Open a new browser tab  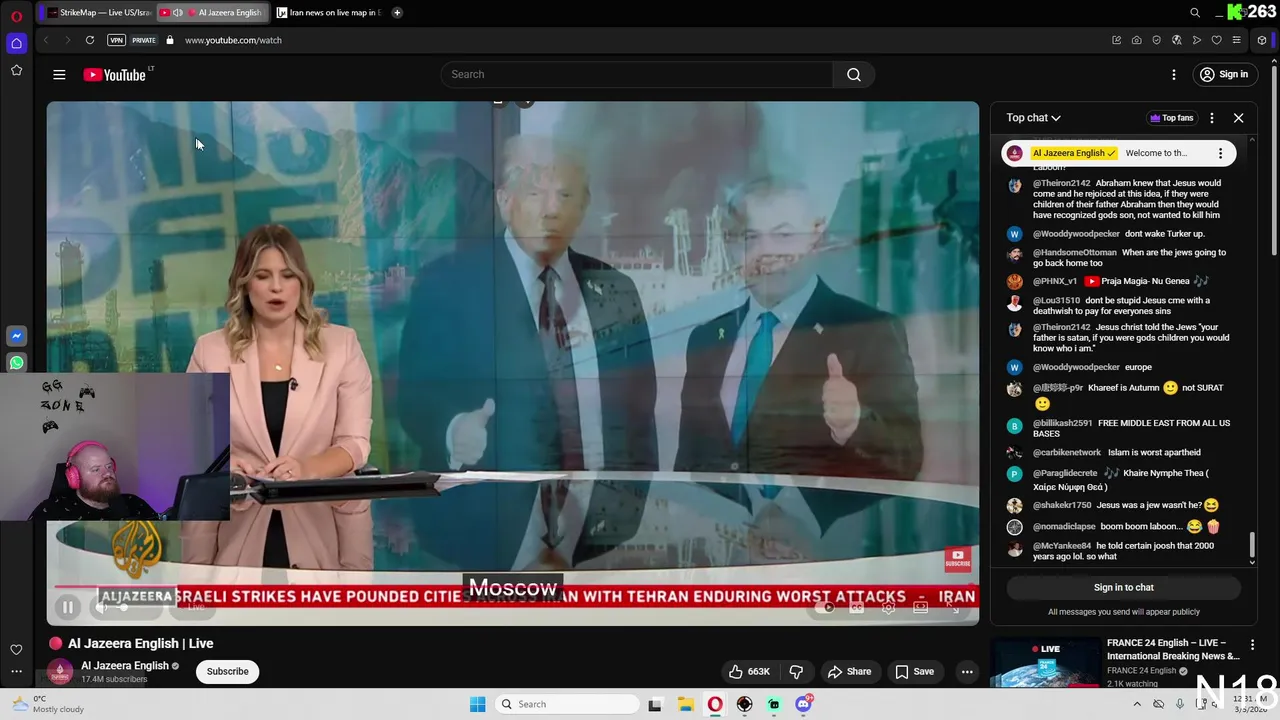pyautogui.click(x=397, y=13)
